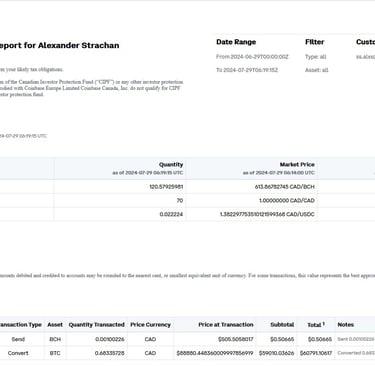Viewport: 375px width, 366px height.
Task: Click the "$505.5058017" price cell
Action: coord(236,339)
